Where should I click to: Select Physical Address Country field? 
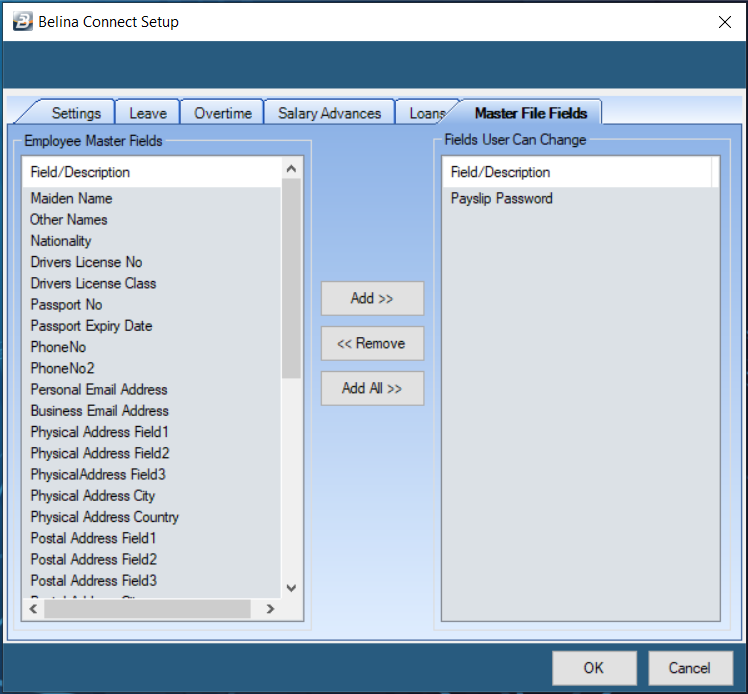pyautogui.click(x=105, y=517)
